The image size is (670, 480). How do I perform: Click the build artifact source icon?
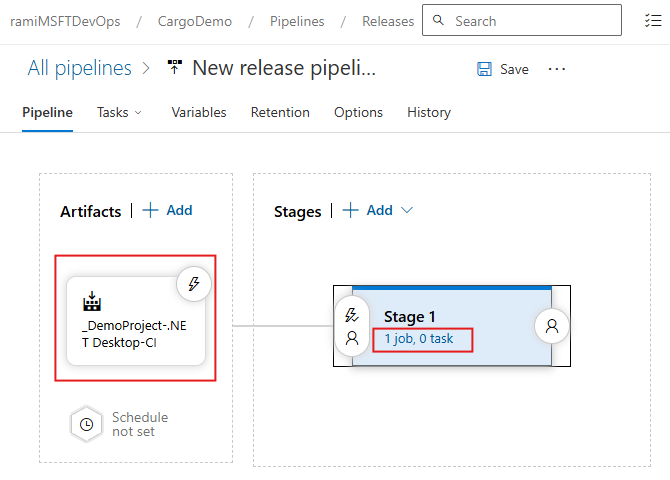pos(92,302)
